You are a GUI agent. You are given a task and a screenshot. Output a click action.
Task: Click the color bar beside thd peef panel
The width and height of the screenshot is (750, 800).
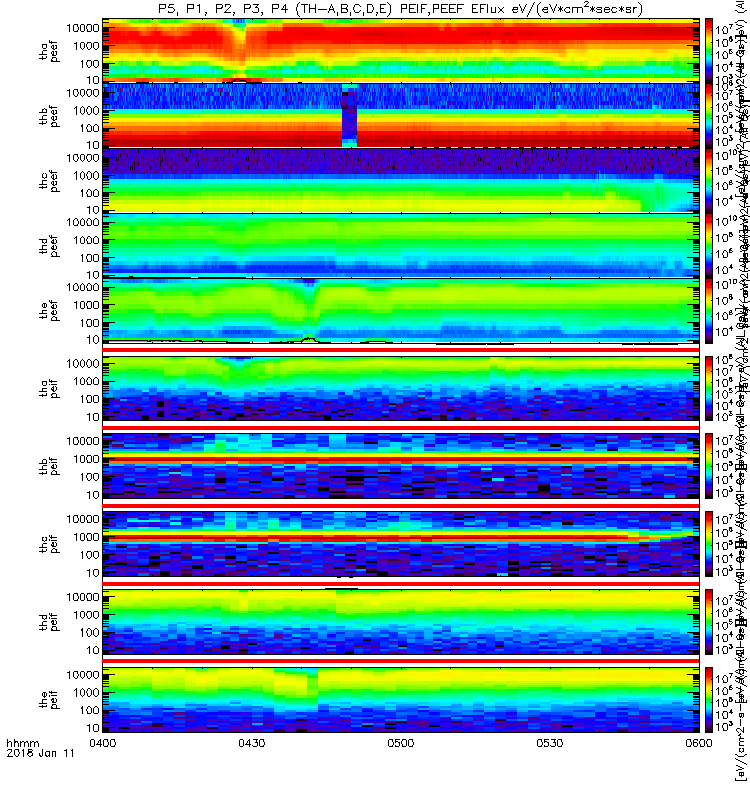click(709, 244)
